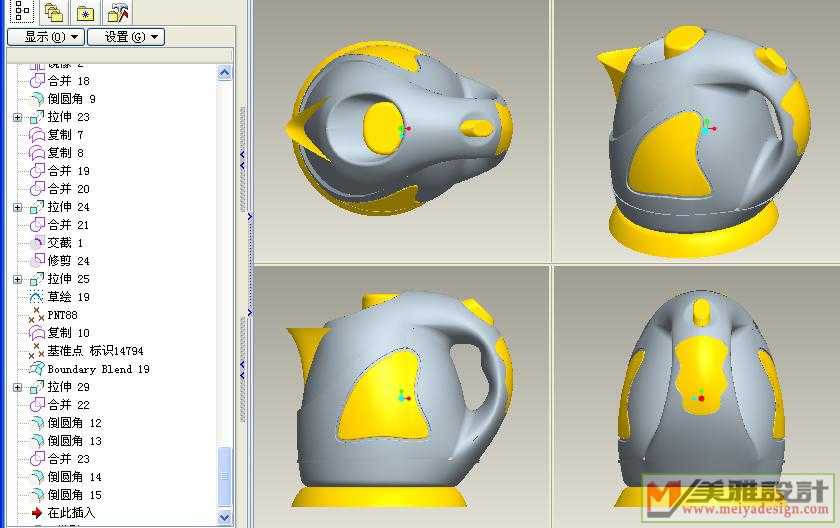
Task: Open the Favorites tab with star folder
Action: [x=86, y=12]
